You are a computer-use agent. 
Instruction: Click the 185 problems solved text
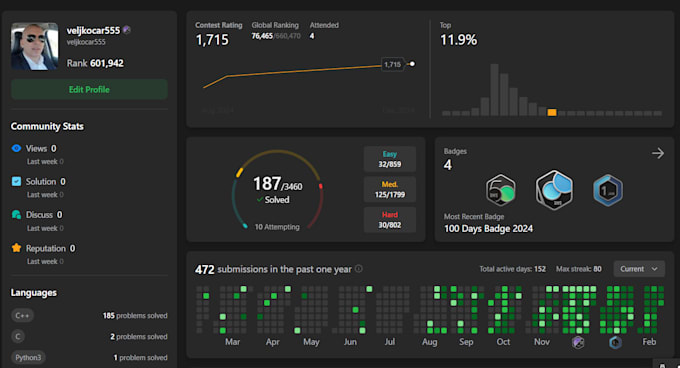(x=135, y=316)
